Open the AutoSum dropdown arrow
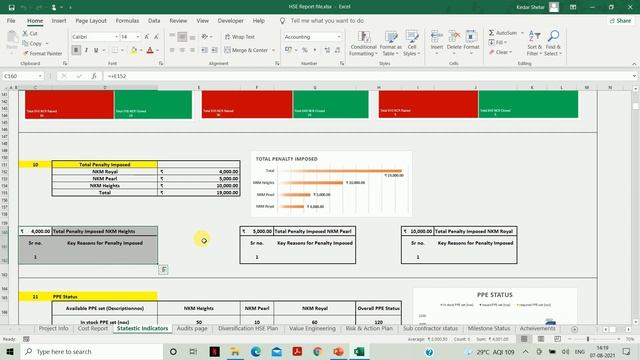640x360 pixels. [x=522, y=33]
